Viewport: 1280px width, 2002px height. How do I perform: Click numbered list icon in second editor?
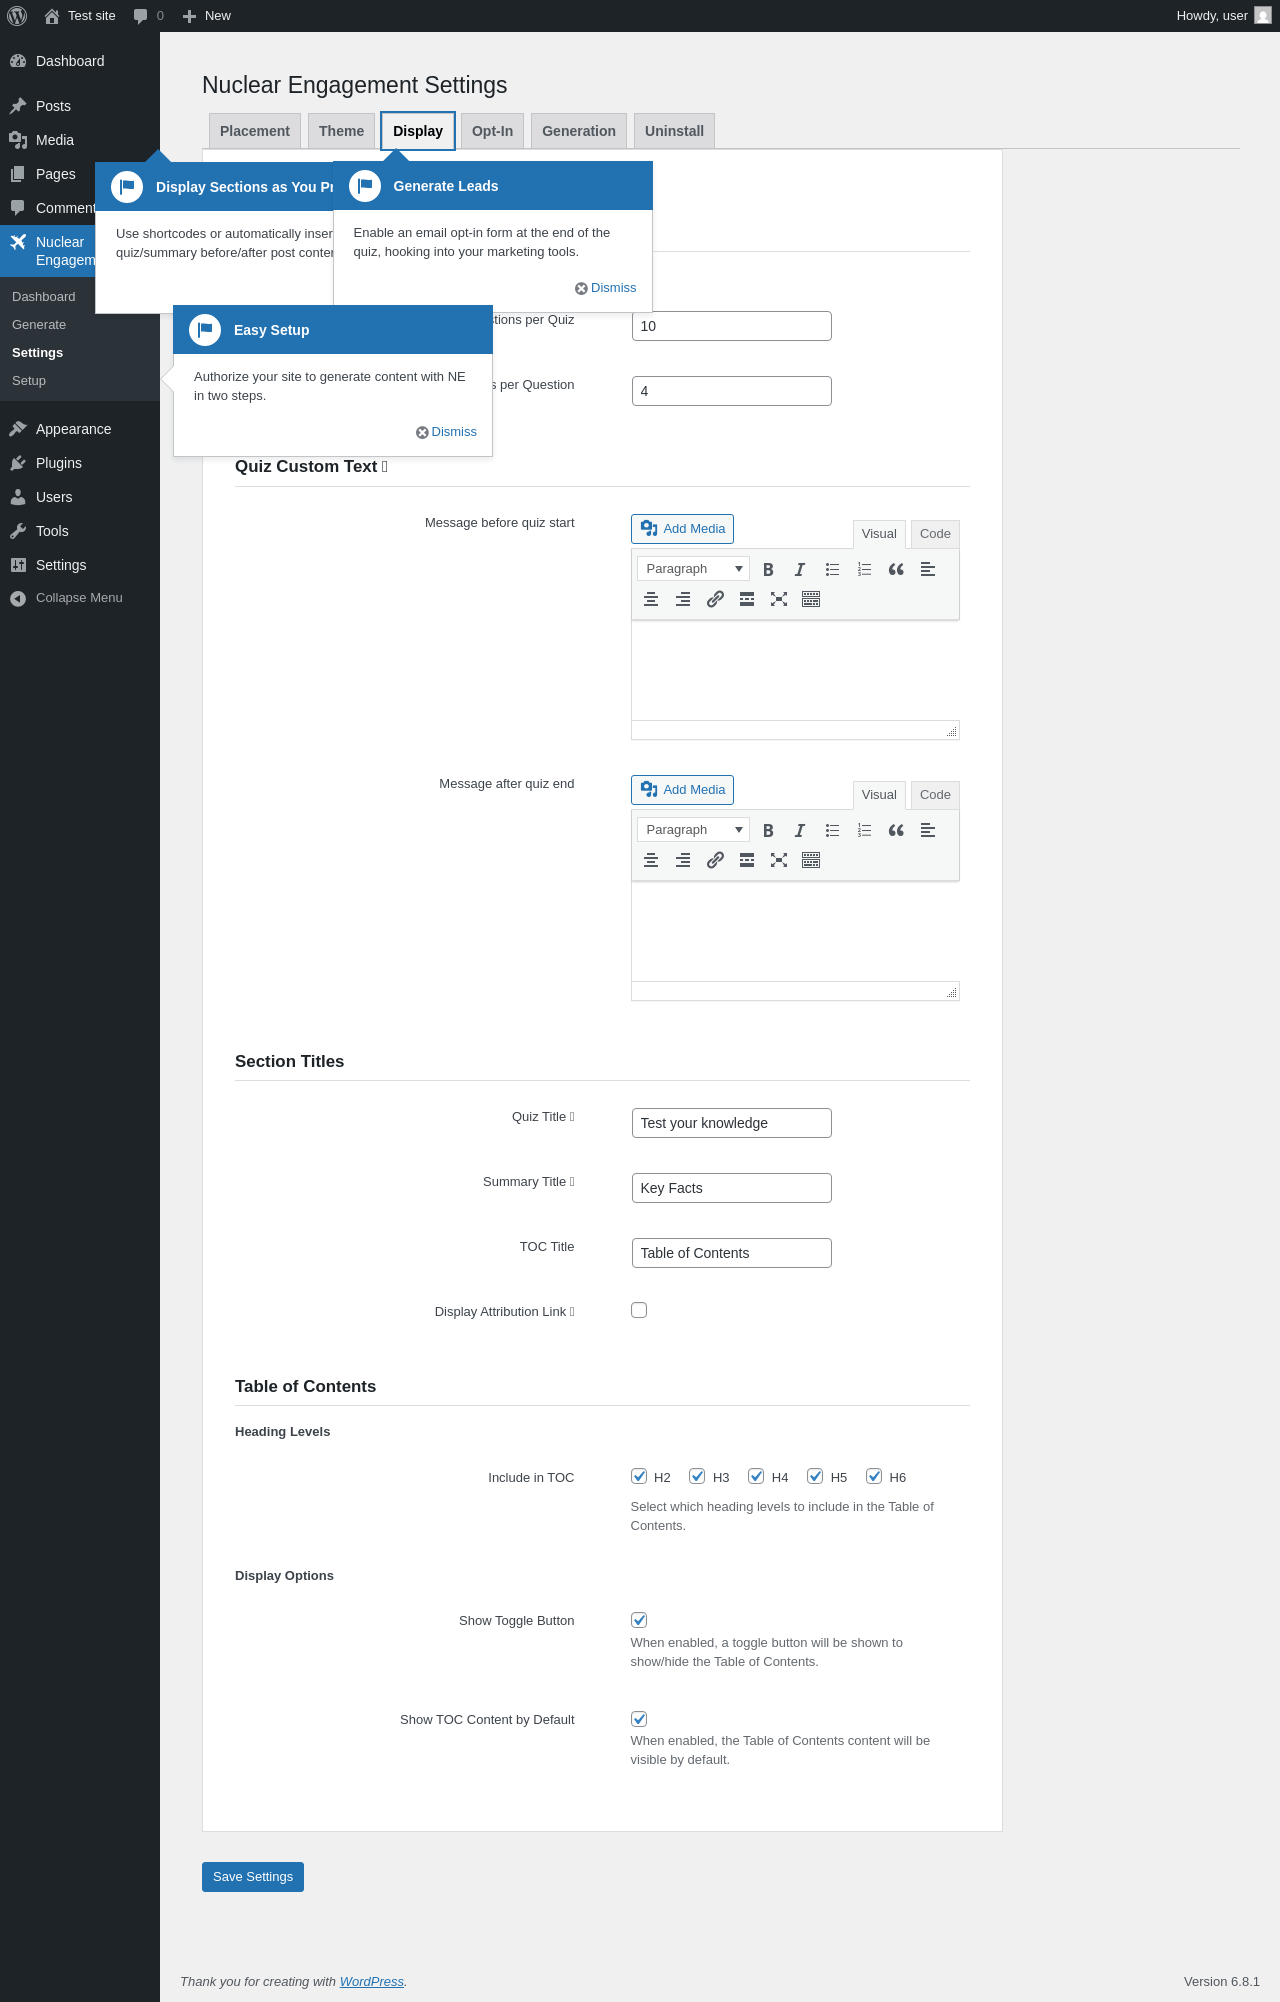pos(864,830)
